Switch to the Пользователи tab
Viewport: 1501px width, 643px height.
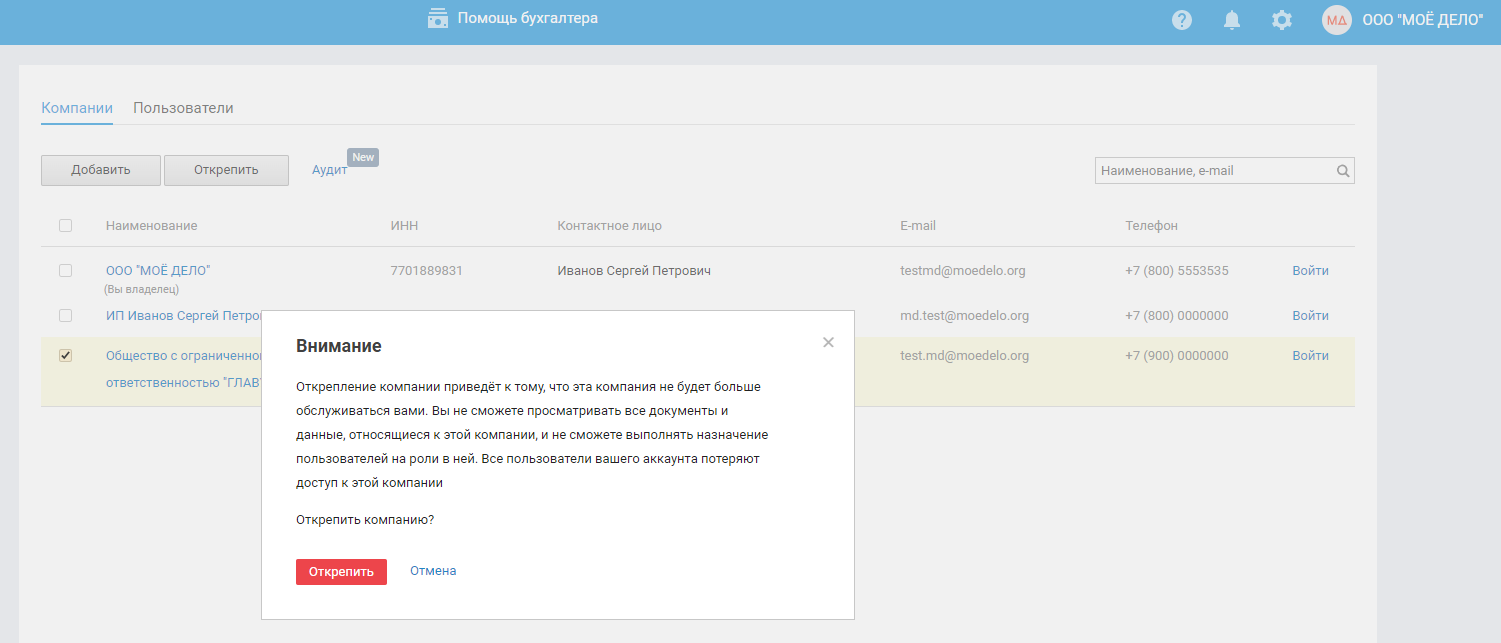(x=183, y=108)
